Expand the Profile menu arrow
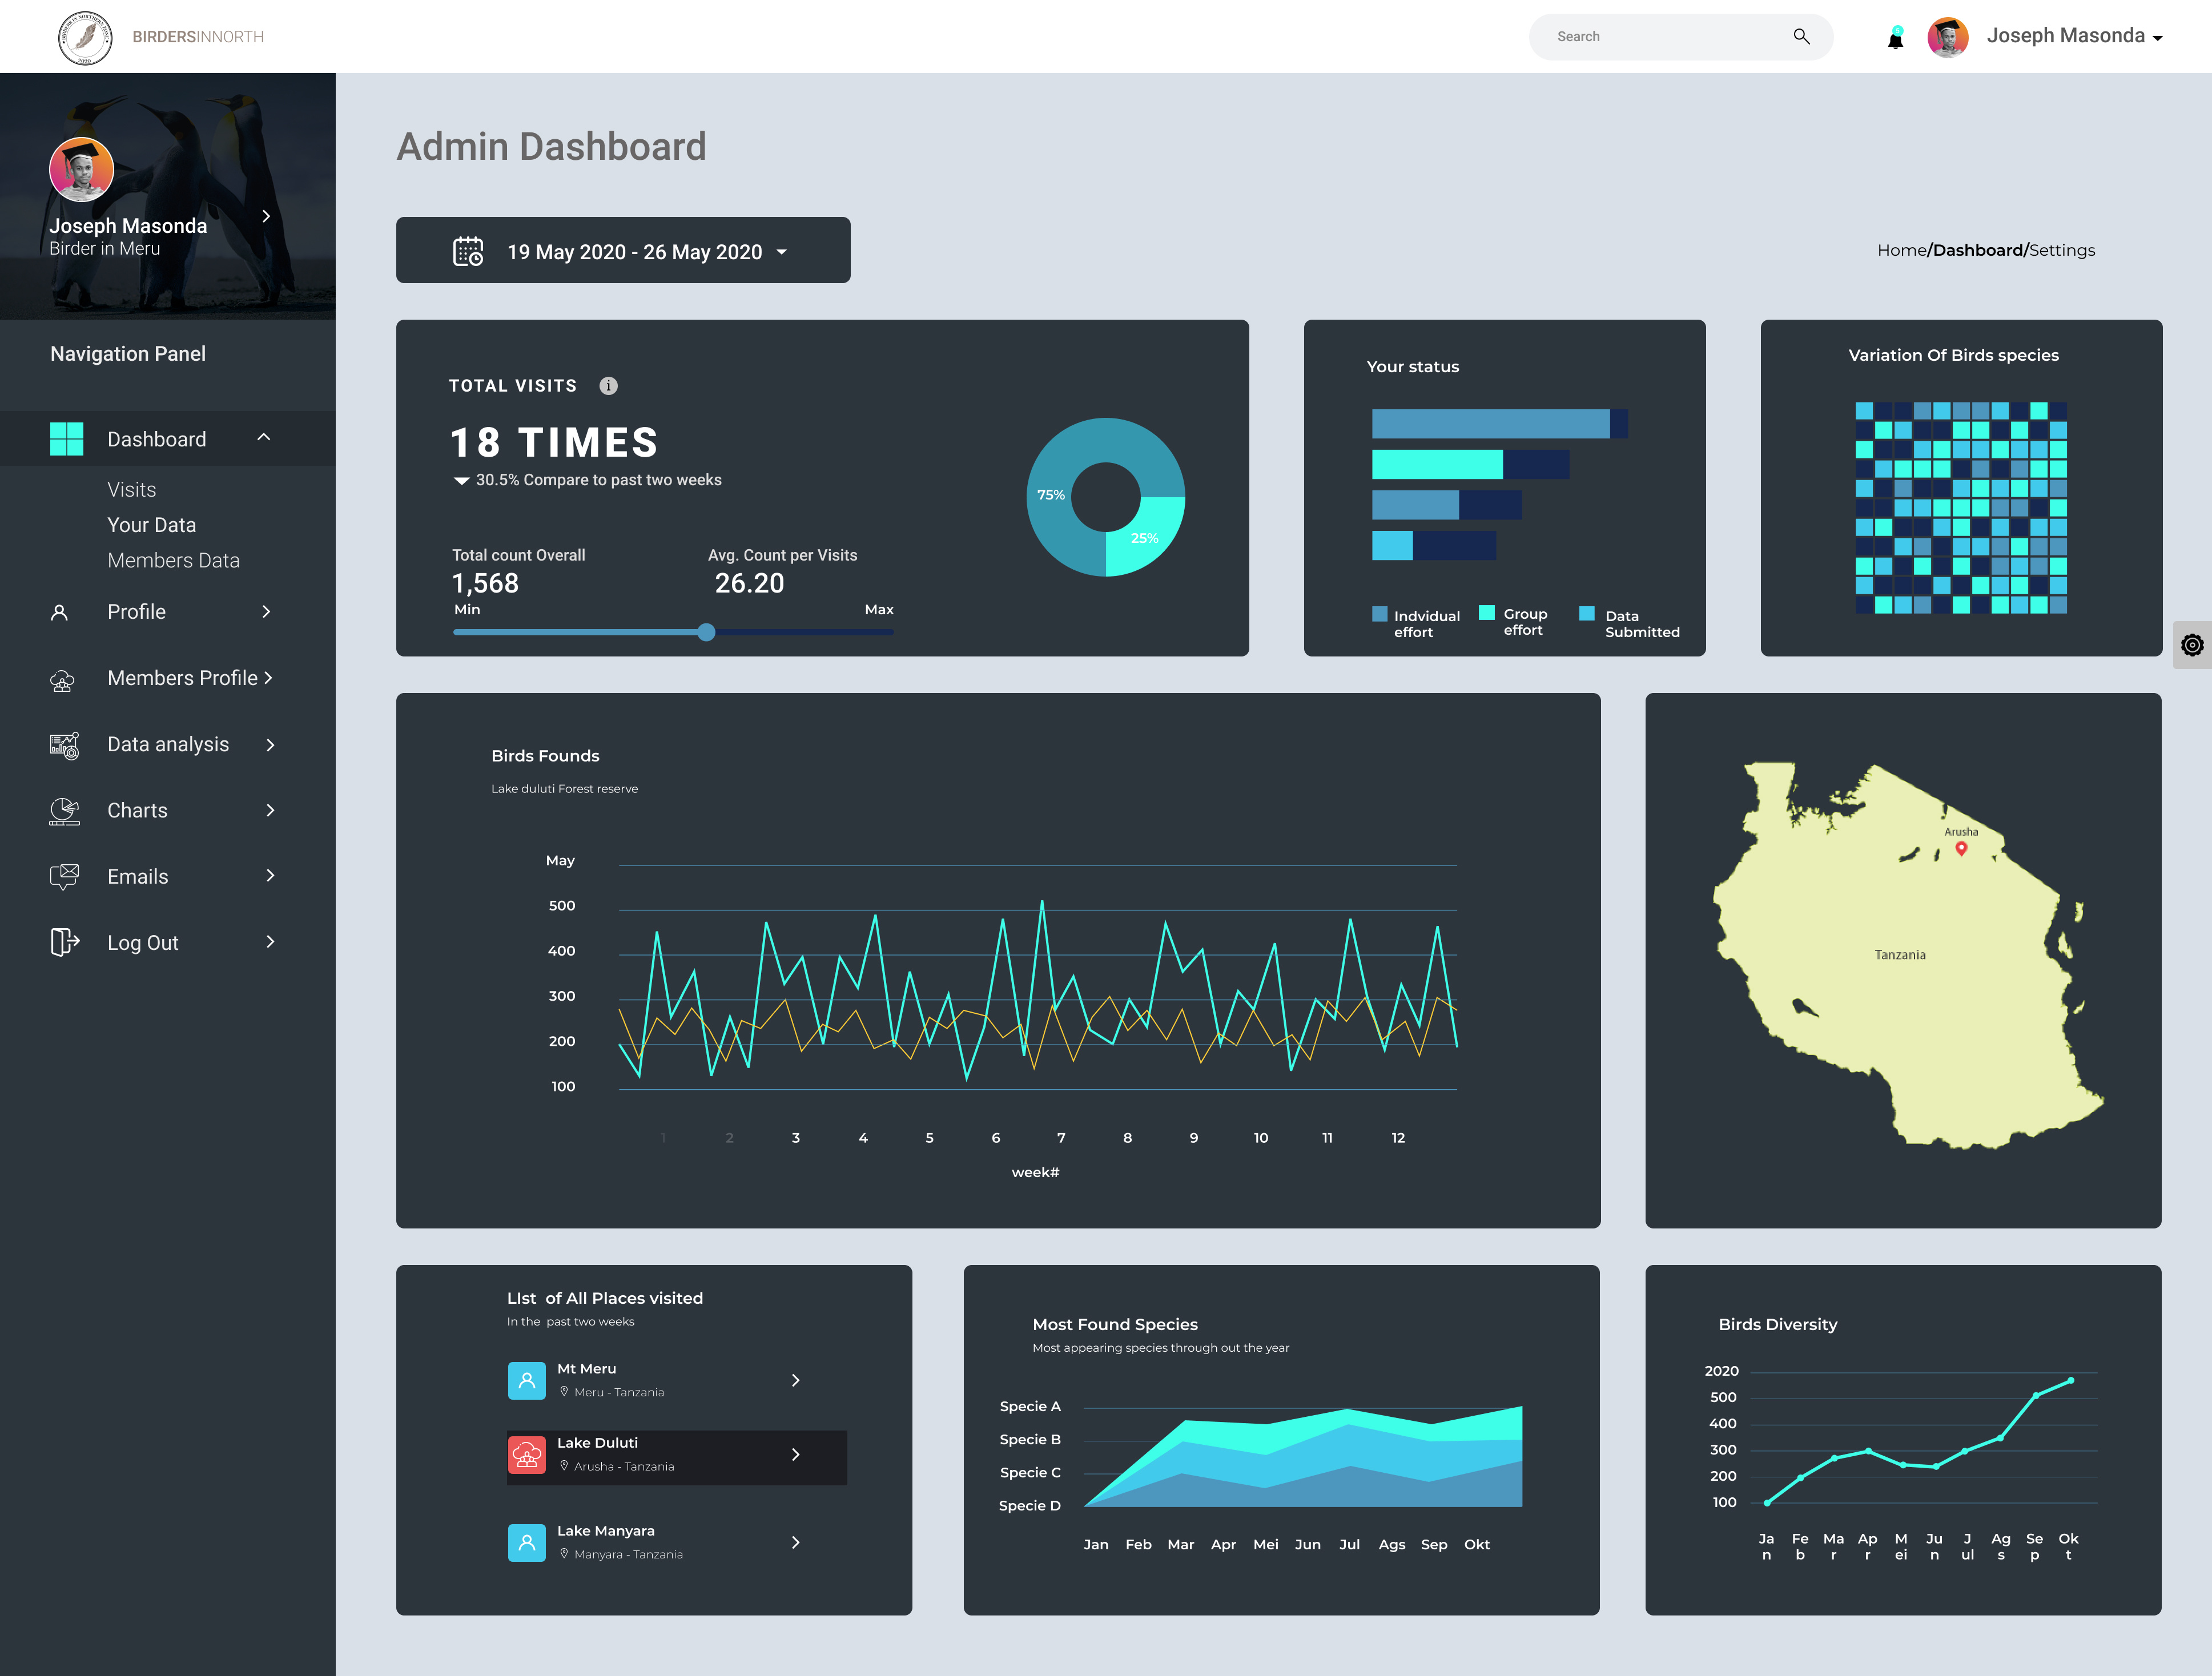This screenshot has height=1676, width=2212. click(266, 612)
